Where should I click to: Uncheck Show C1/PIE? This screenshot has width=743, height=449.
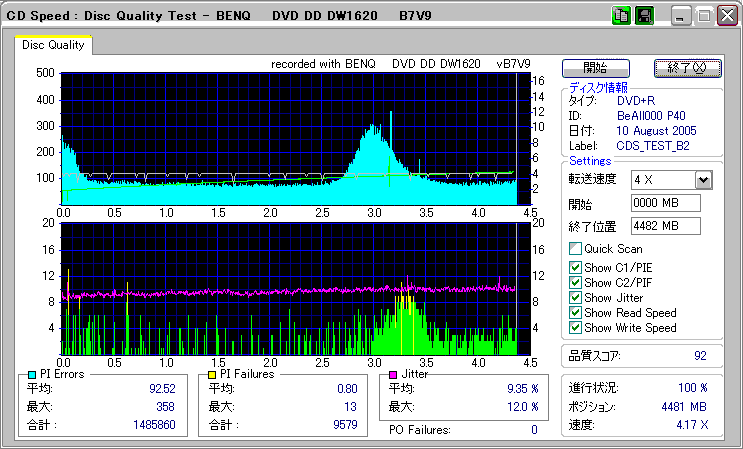pyautogui.click(x=575, y=267)
